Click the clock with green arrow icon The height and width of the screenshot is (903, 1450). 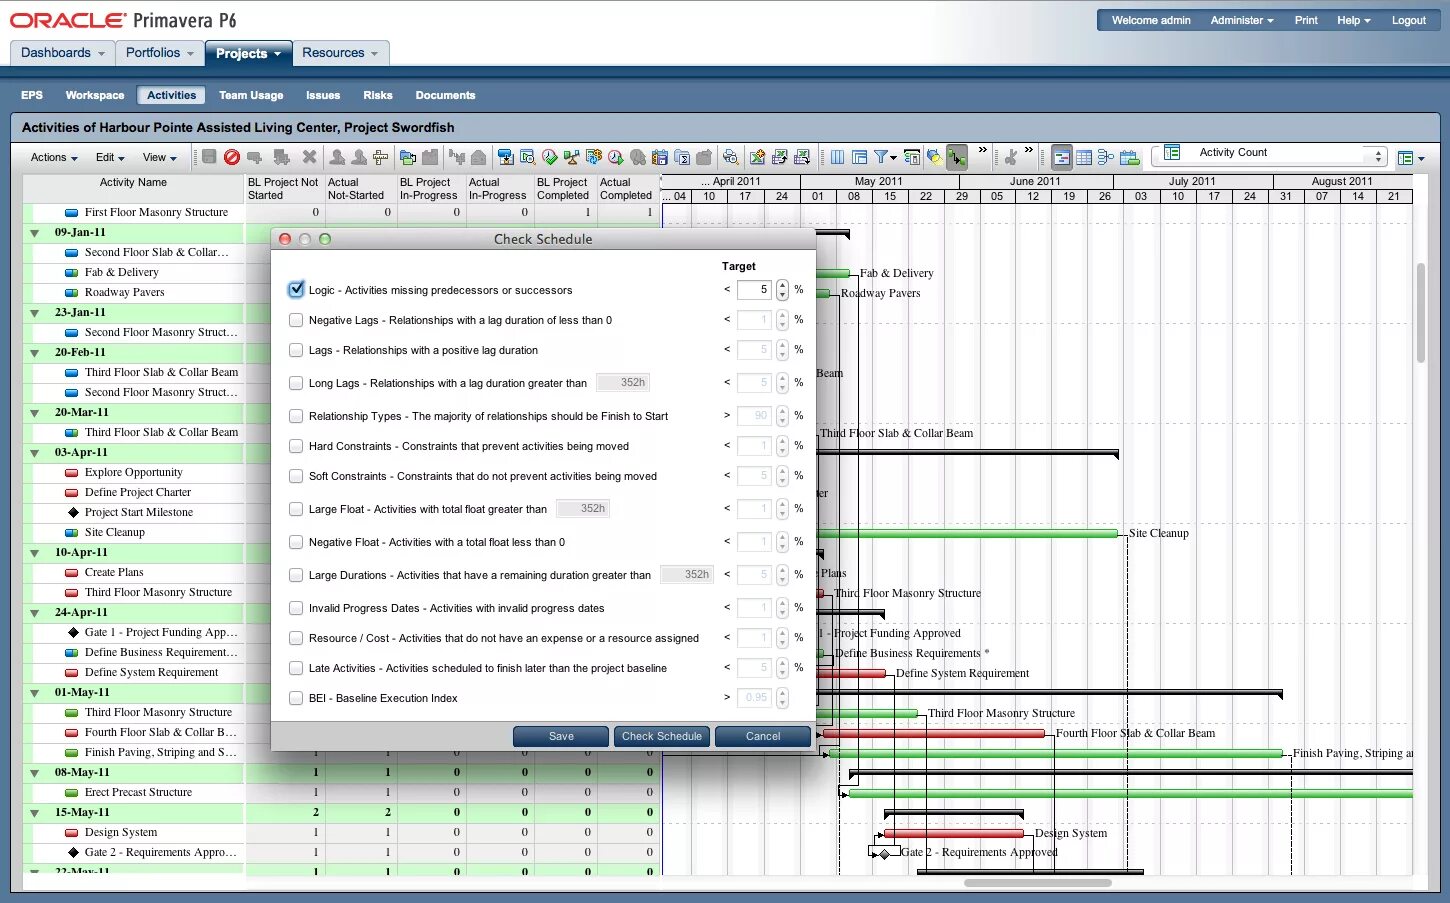coord(615,157)
